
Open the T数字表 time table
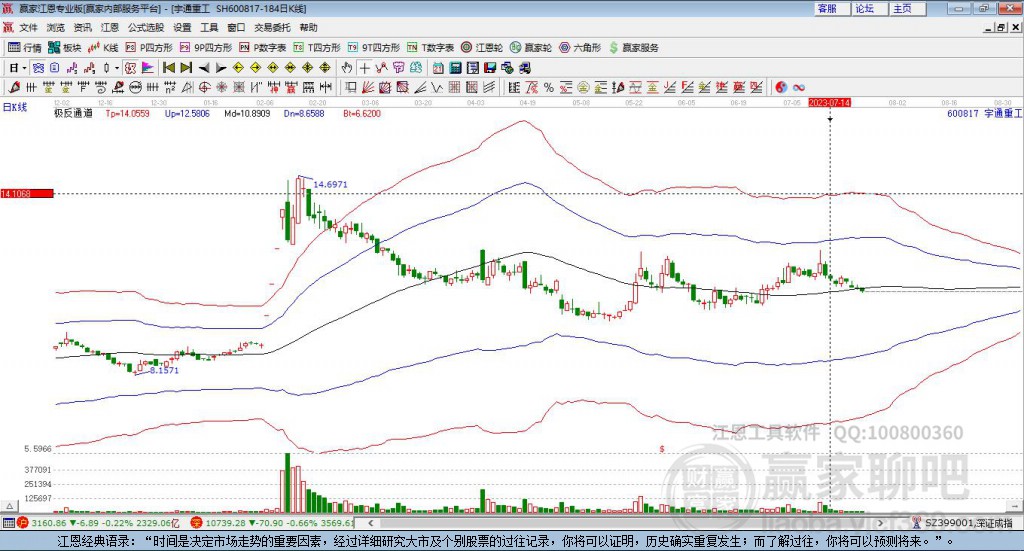(x=430, y=48)
